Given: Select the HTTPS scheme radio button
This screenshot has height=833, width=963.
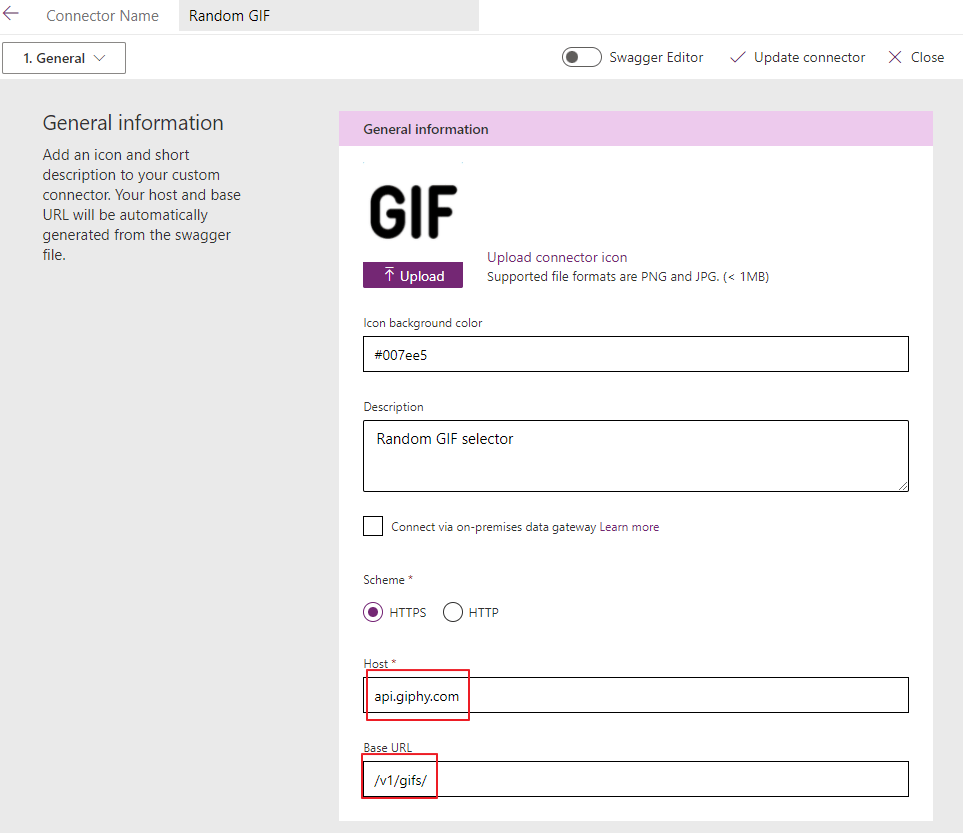Looking at the screenshot, I should (x=373, y=612).
